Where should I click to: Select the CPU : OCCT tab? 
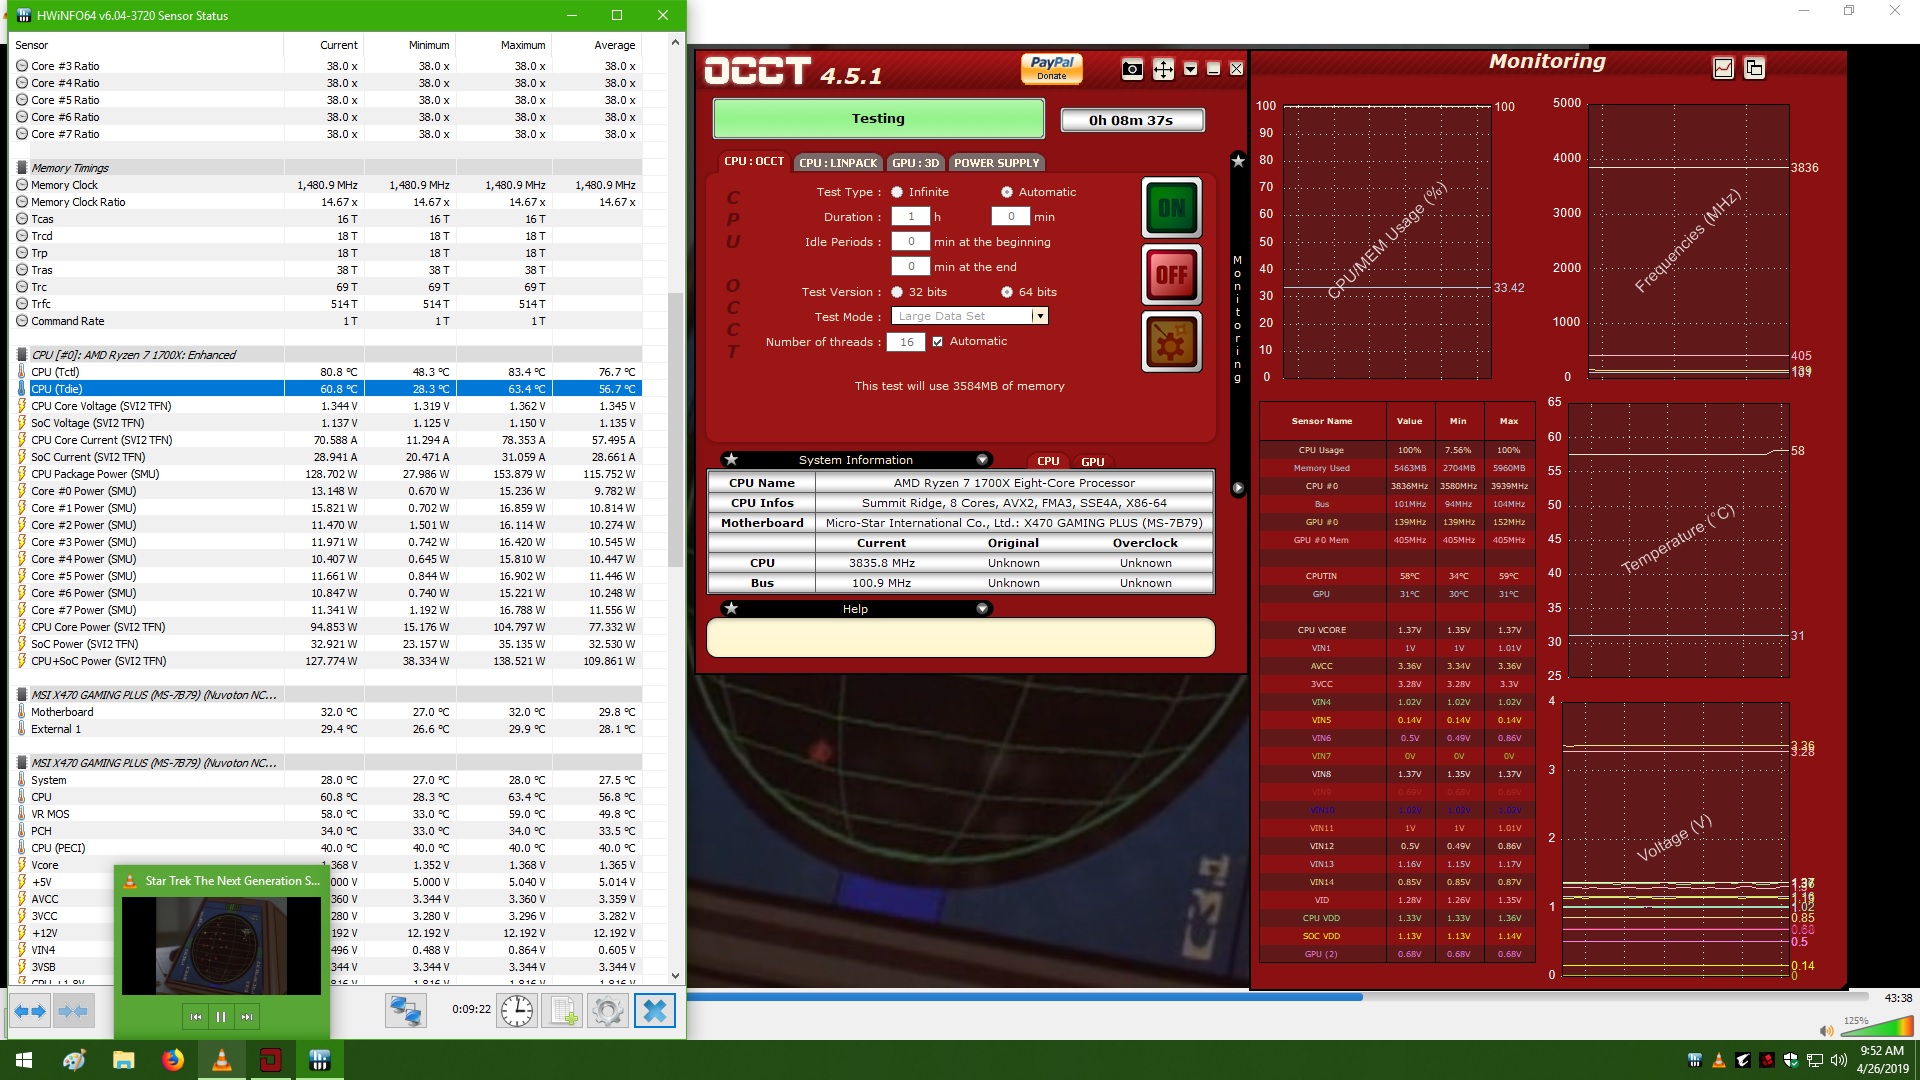pos(753,161)
